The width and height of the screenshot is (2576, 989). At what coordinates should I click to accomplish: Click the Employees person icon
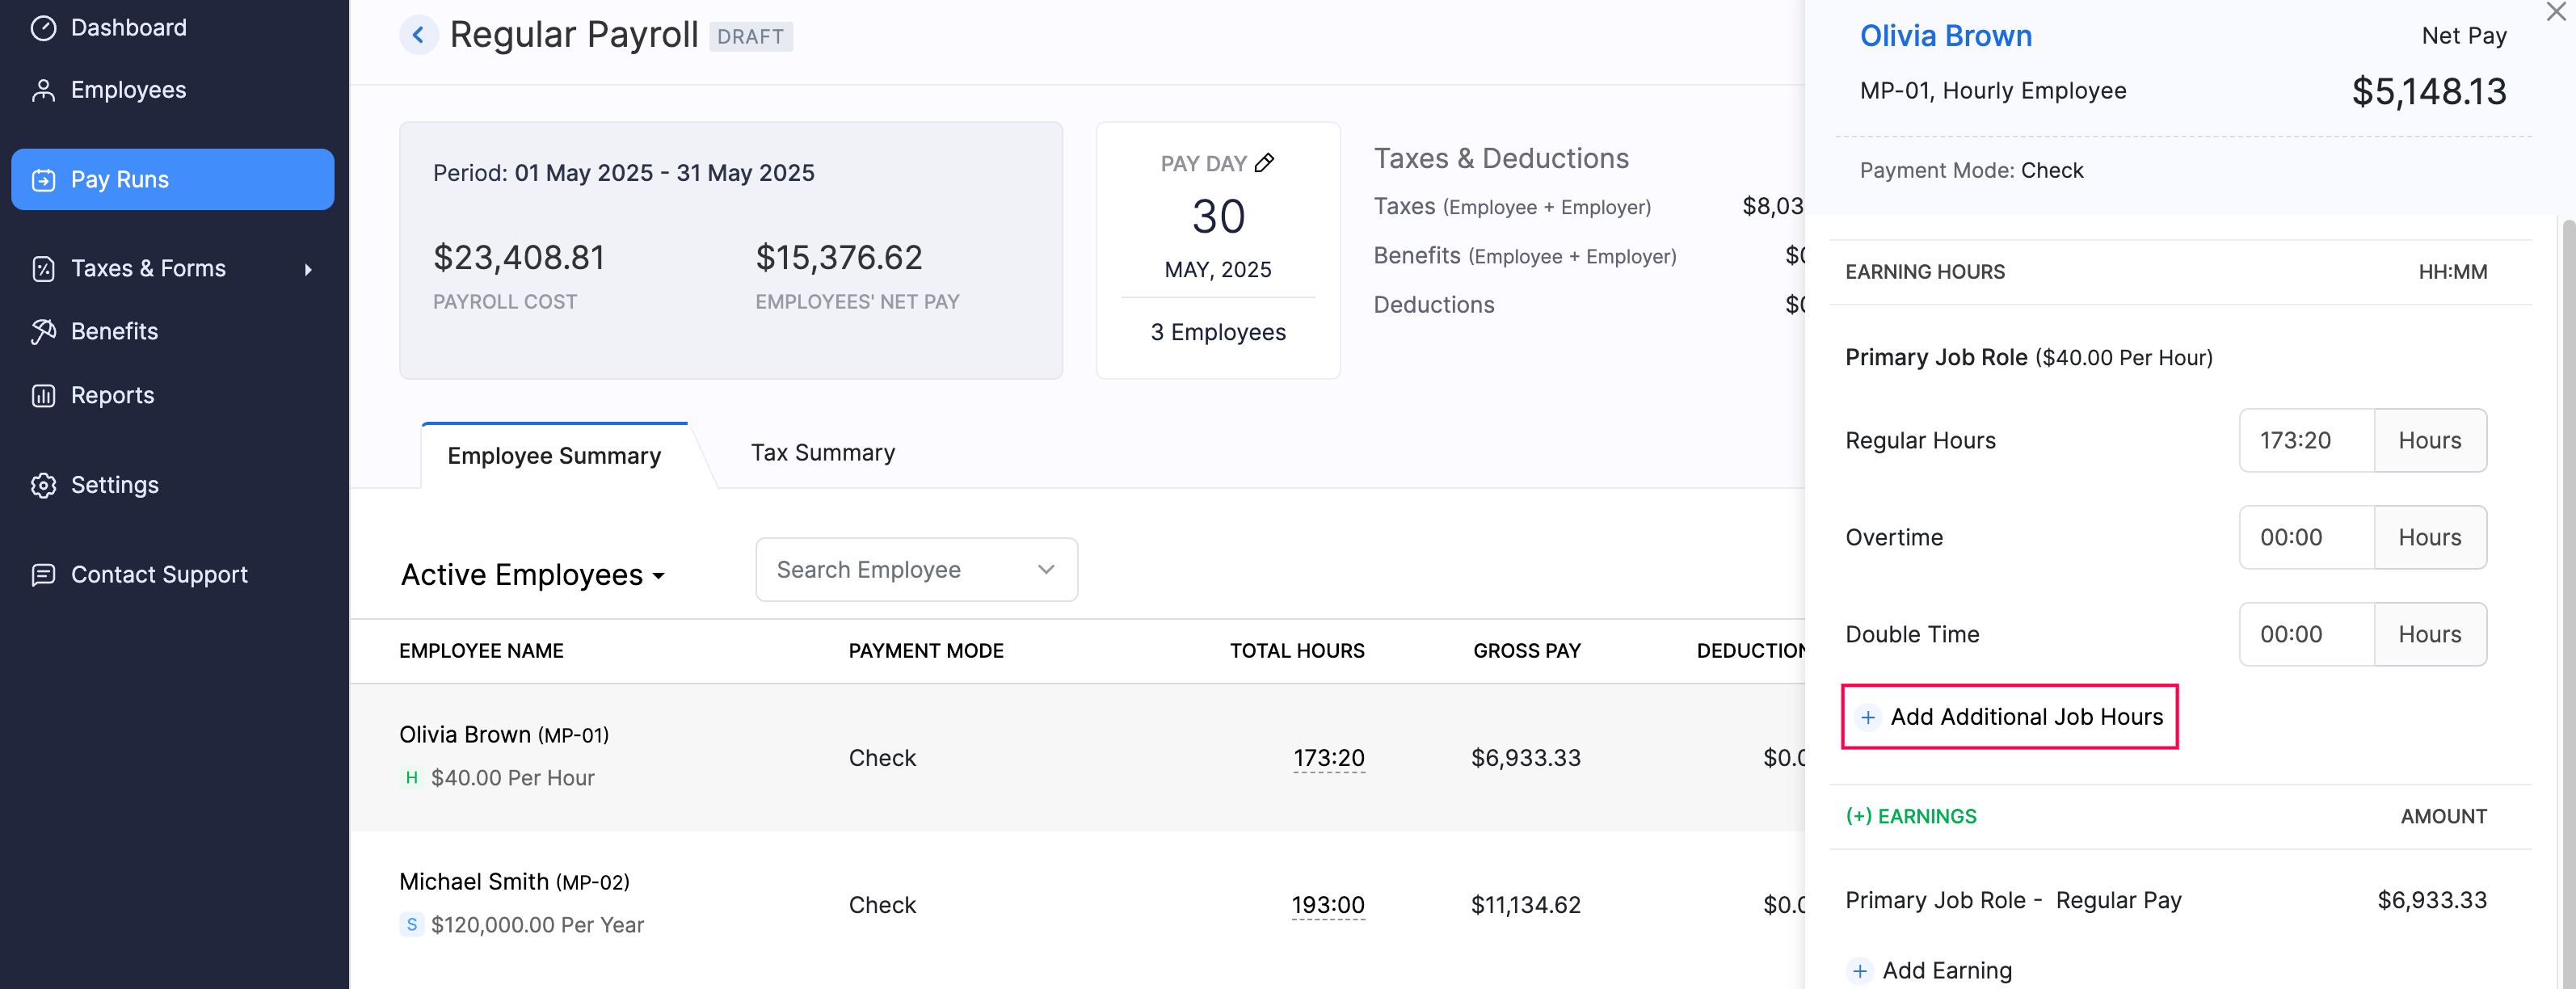click(43, 90)
